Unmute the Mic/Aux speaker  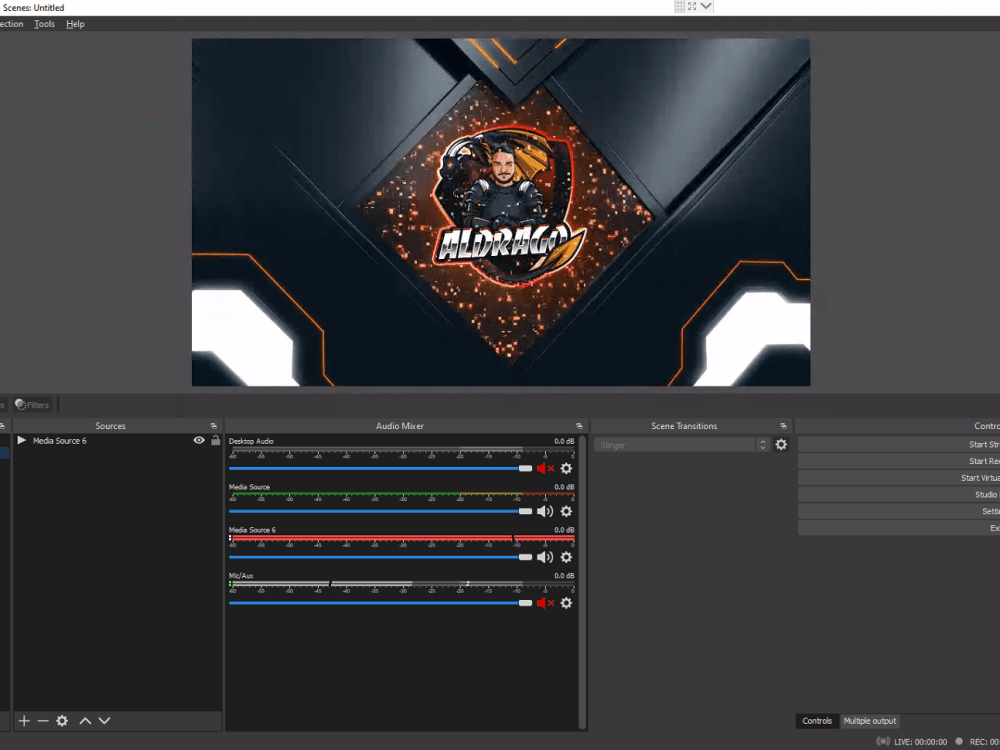tap(545, 603)
